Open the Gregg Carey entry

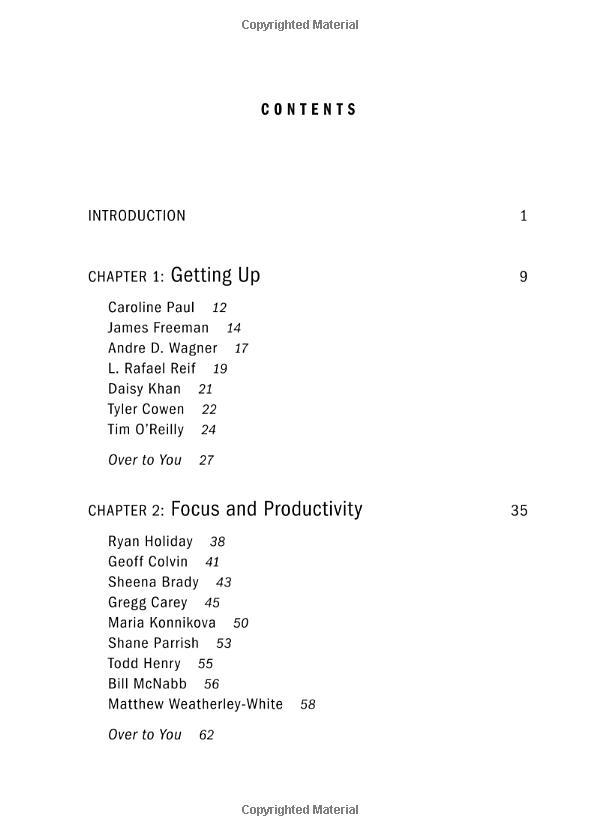point(148,603)
